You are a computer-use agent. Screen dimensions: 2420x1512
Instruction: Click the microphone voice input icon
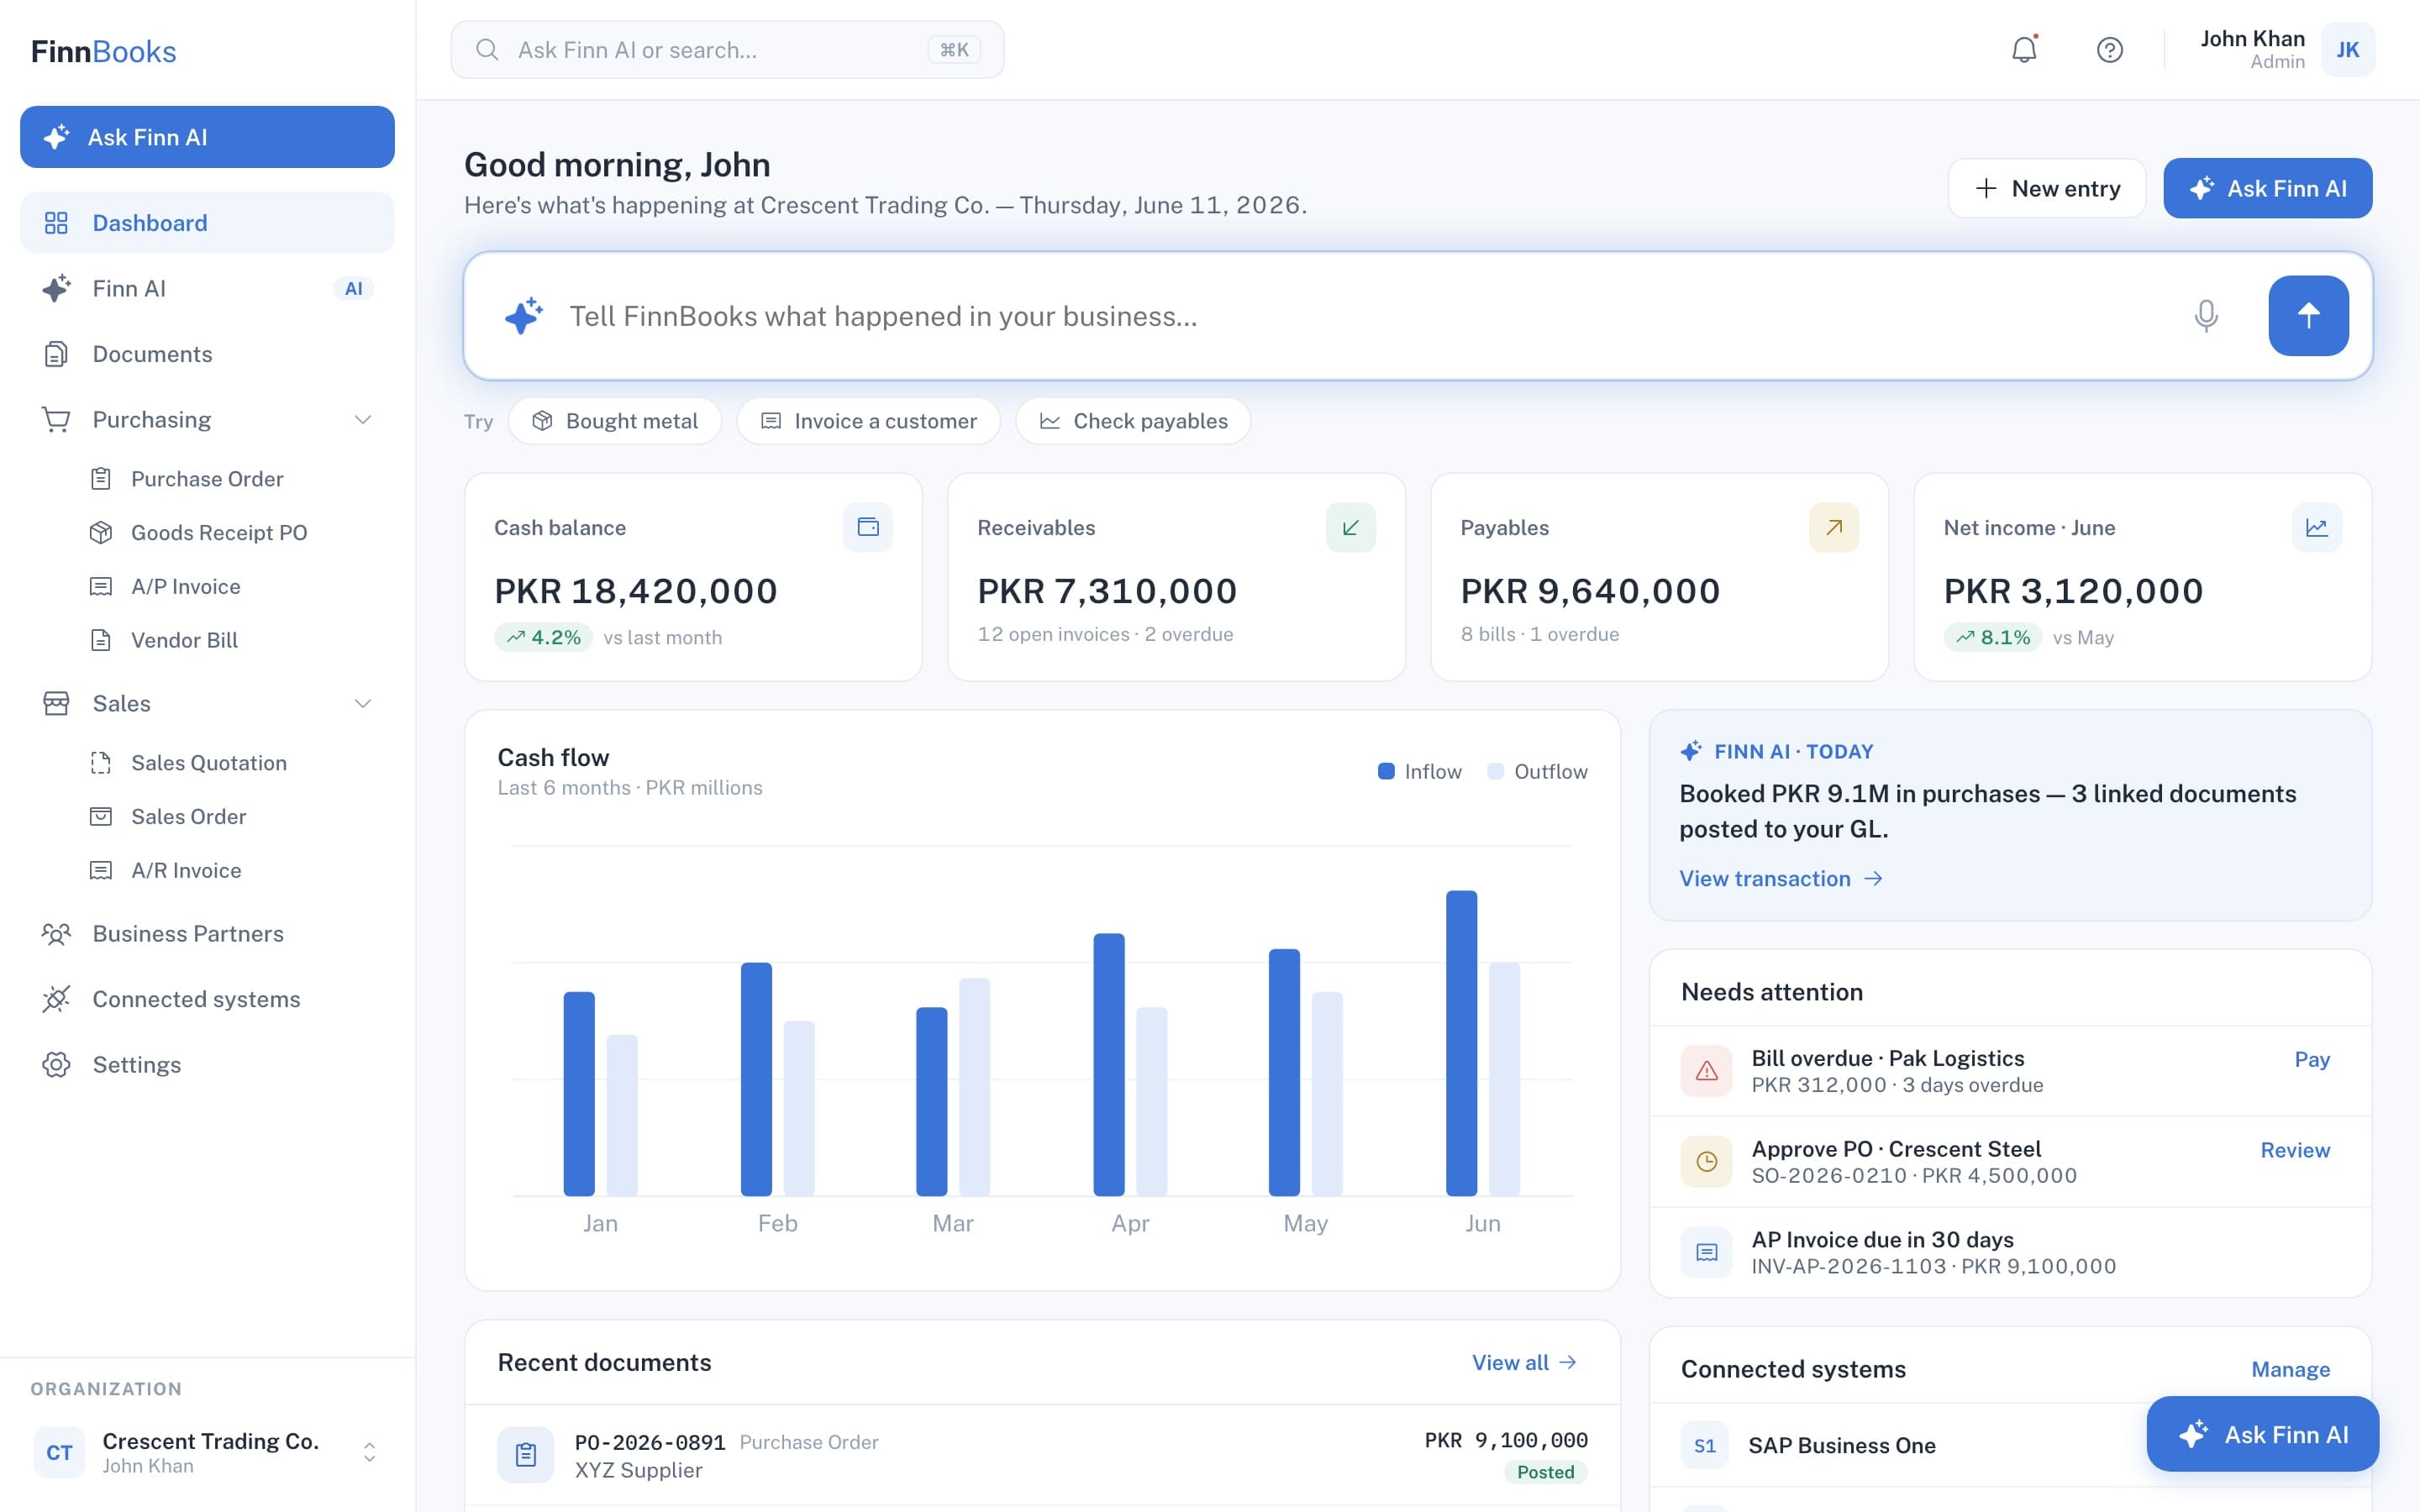(x=2205, y=316)
